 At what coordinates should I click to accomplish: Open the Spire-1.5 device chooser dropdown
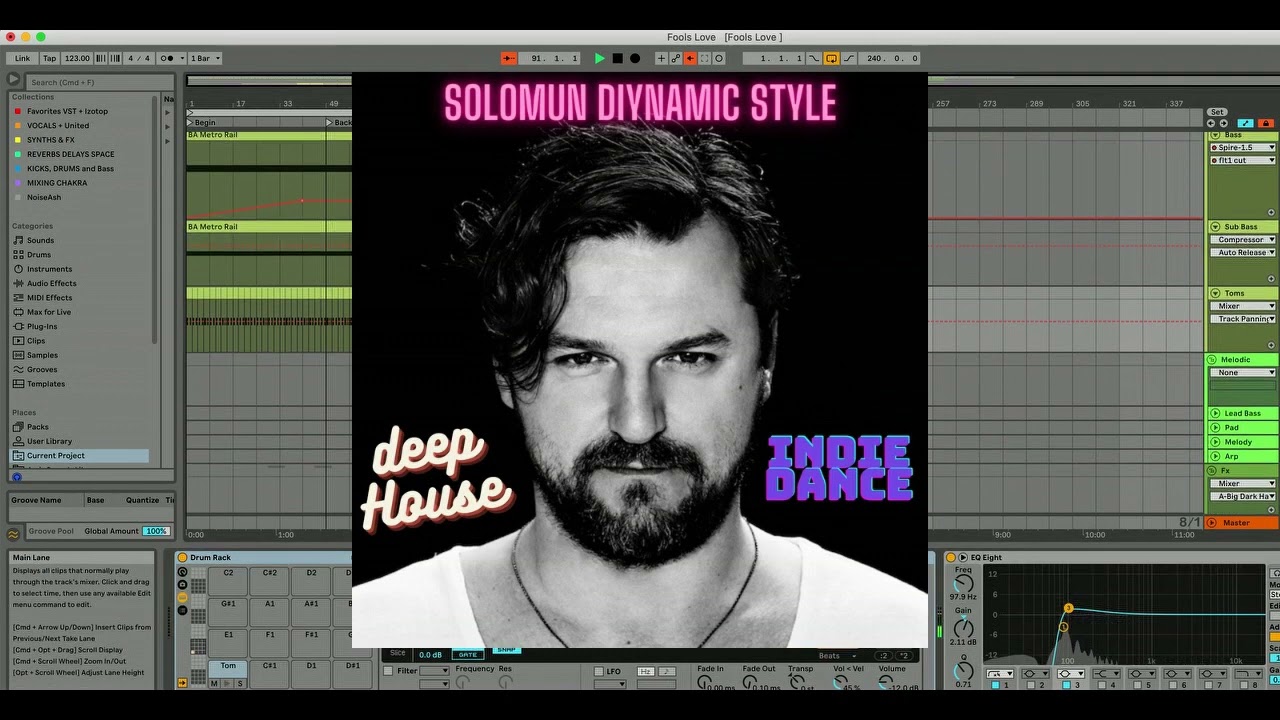click(1243, 147)
